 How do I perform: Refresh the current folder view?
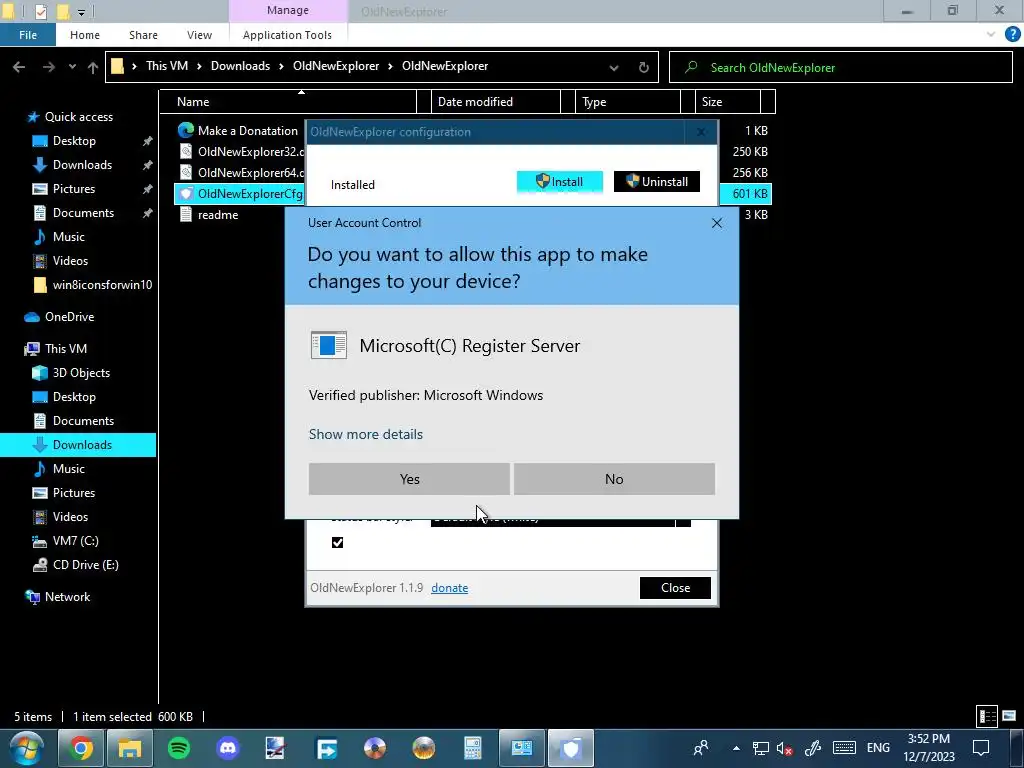643,67
